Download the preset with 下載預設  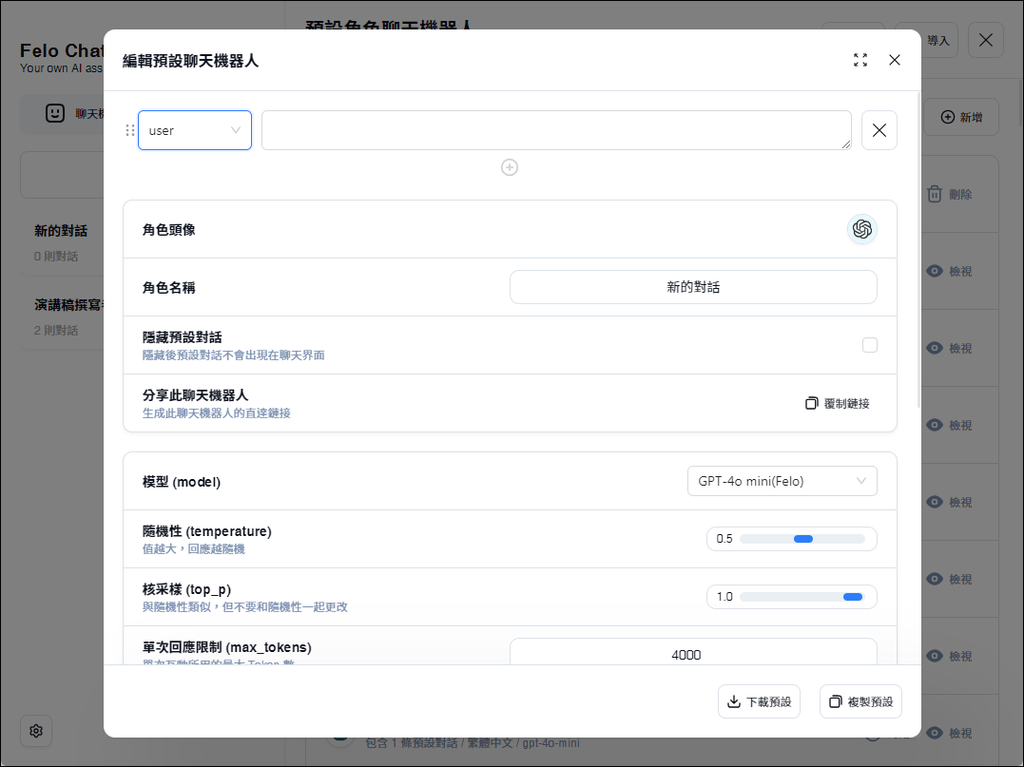(x=759, y=702)
